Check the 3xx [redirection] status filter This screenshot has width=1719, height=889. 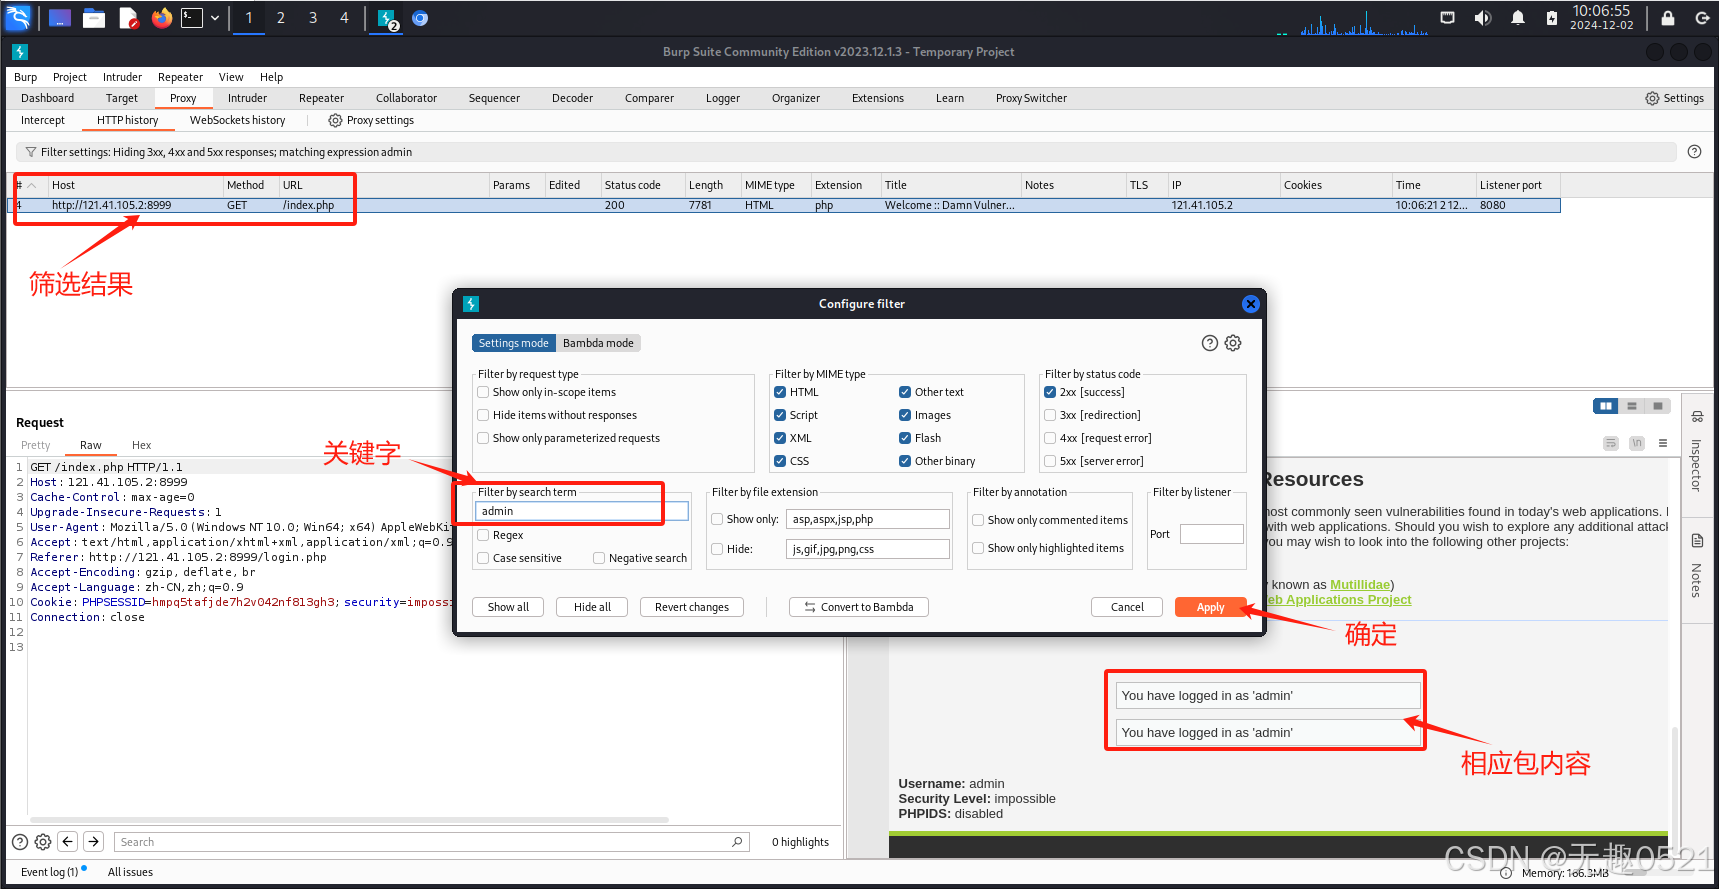(x=1050, y=415)
